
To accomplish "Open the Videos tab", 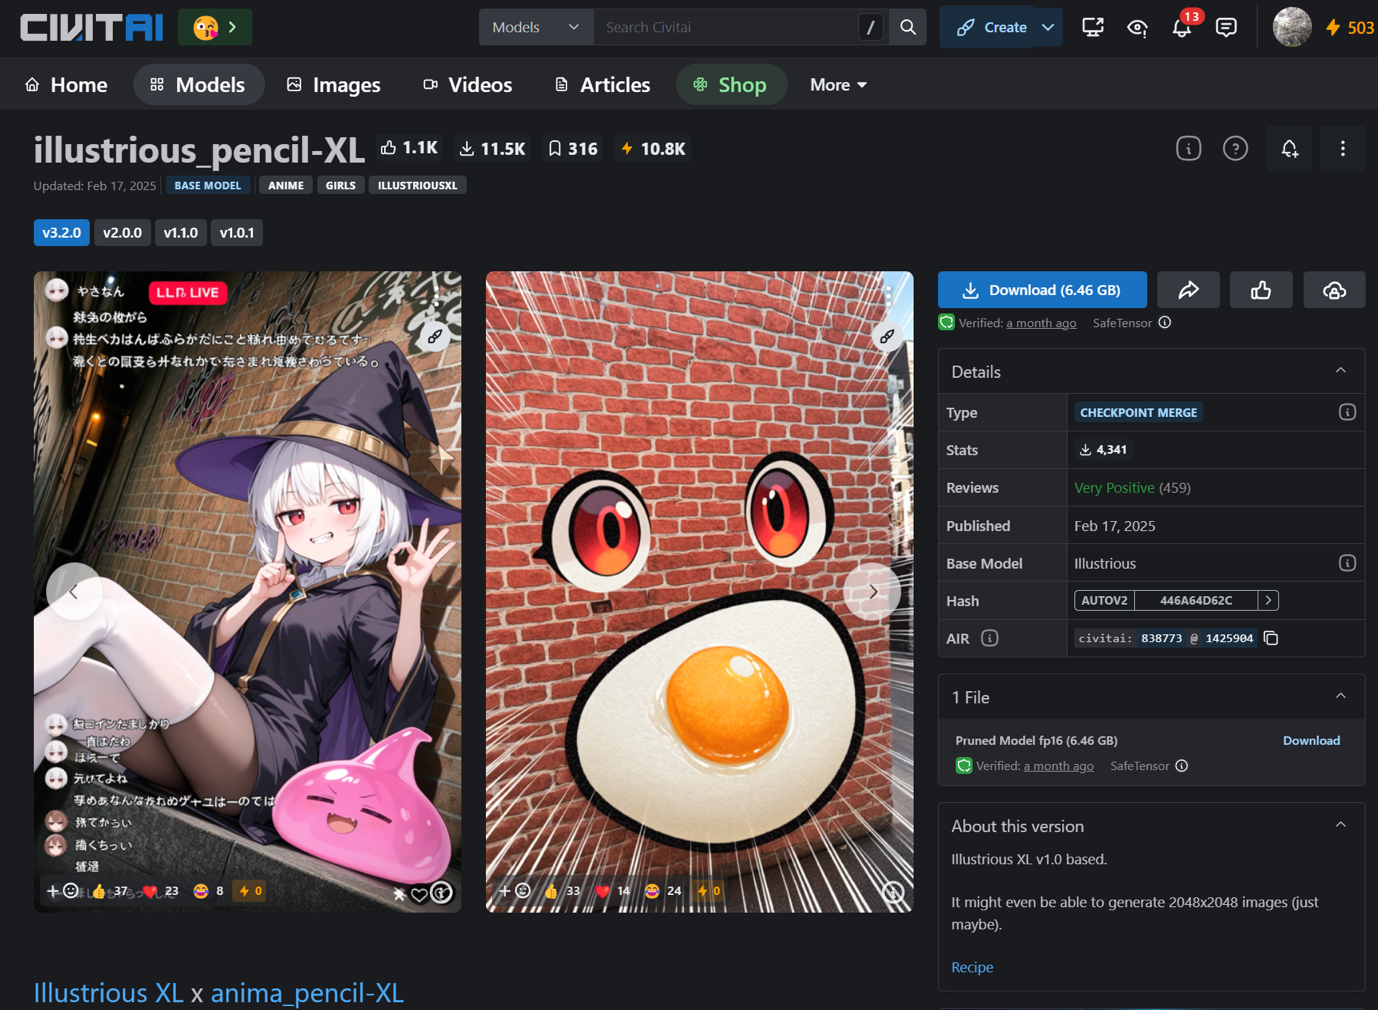I will tap(467, 85).
